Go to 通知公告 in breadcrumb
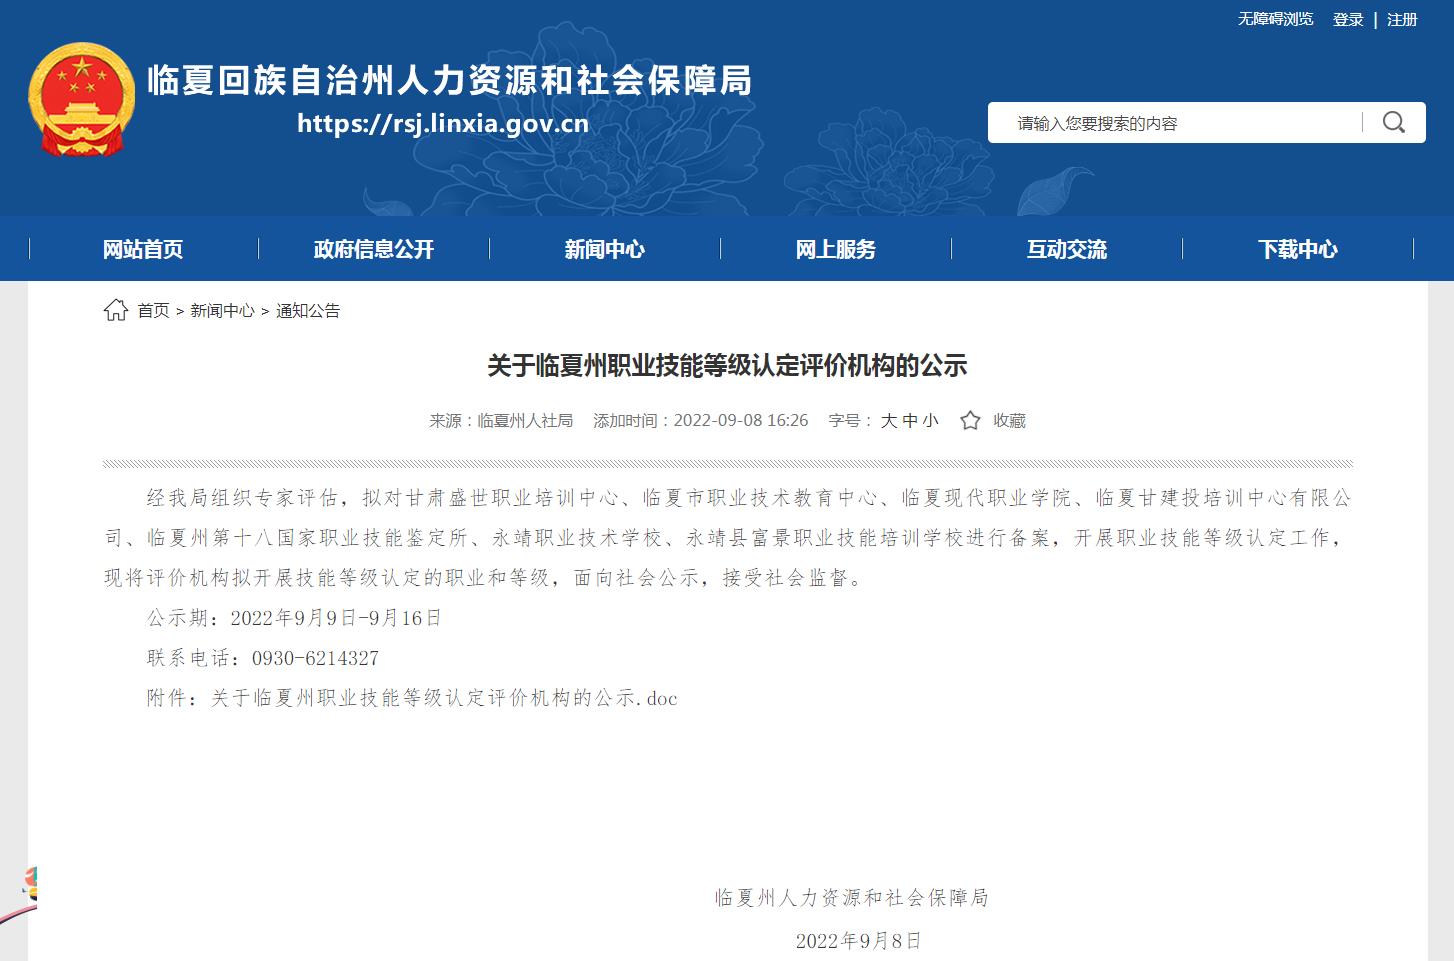 pos(308,311)
